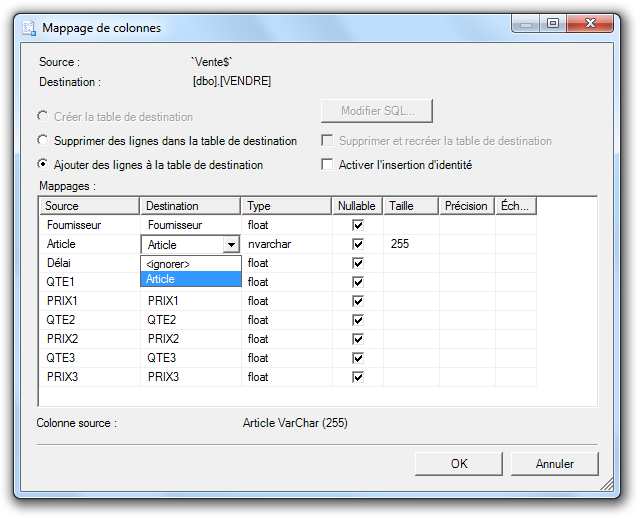Select 'Ajouter des lignes' radio option
Viewport: 644px width, 519px height.
pyautogui.click(x=43, y=165)
